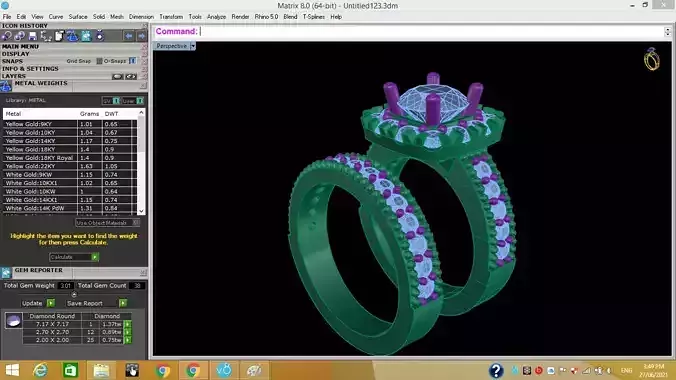Open the Windows Store taskbar icon

[x=70, y=371]
